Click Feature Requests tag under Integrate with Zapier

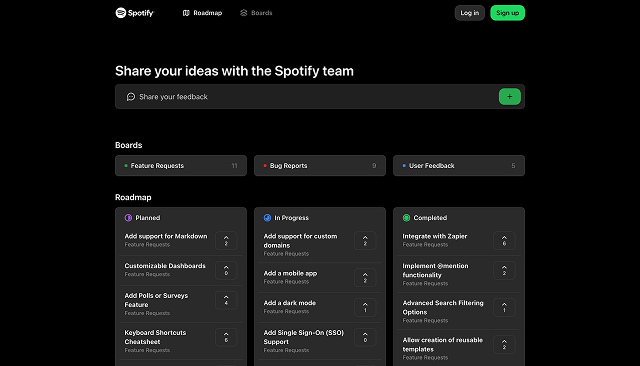(425, 245)
